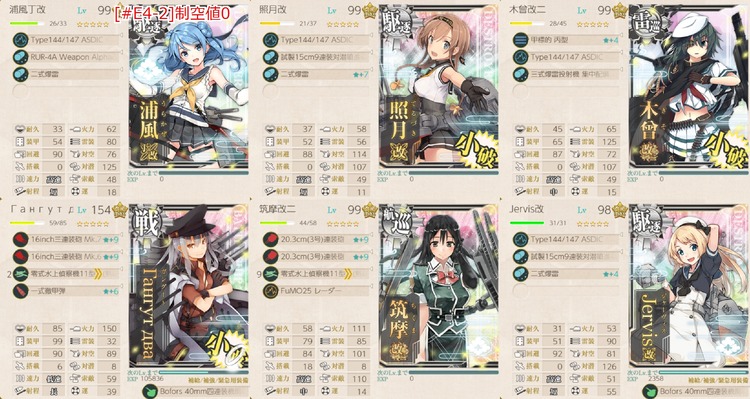The image size is (750, 399).
Task: Open the Jervis改 ship card portrait
Action: (x=688, y=287)
